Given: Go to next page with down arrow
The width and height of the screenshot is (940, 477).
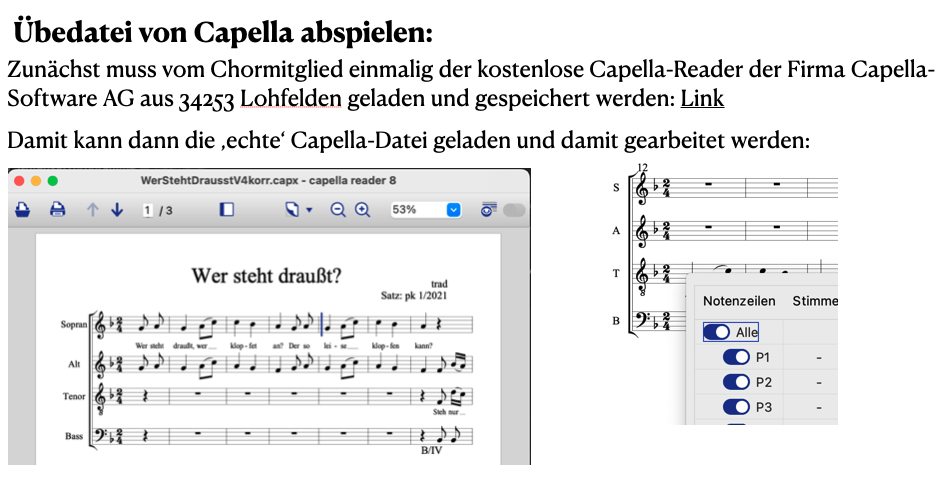Looking at the screenshot, I should click(x=117, y=210).
